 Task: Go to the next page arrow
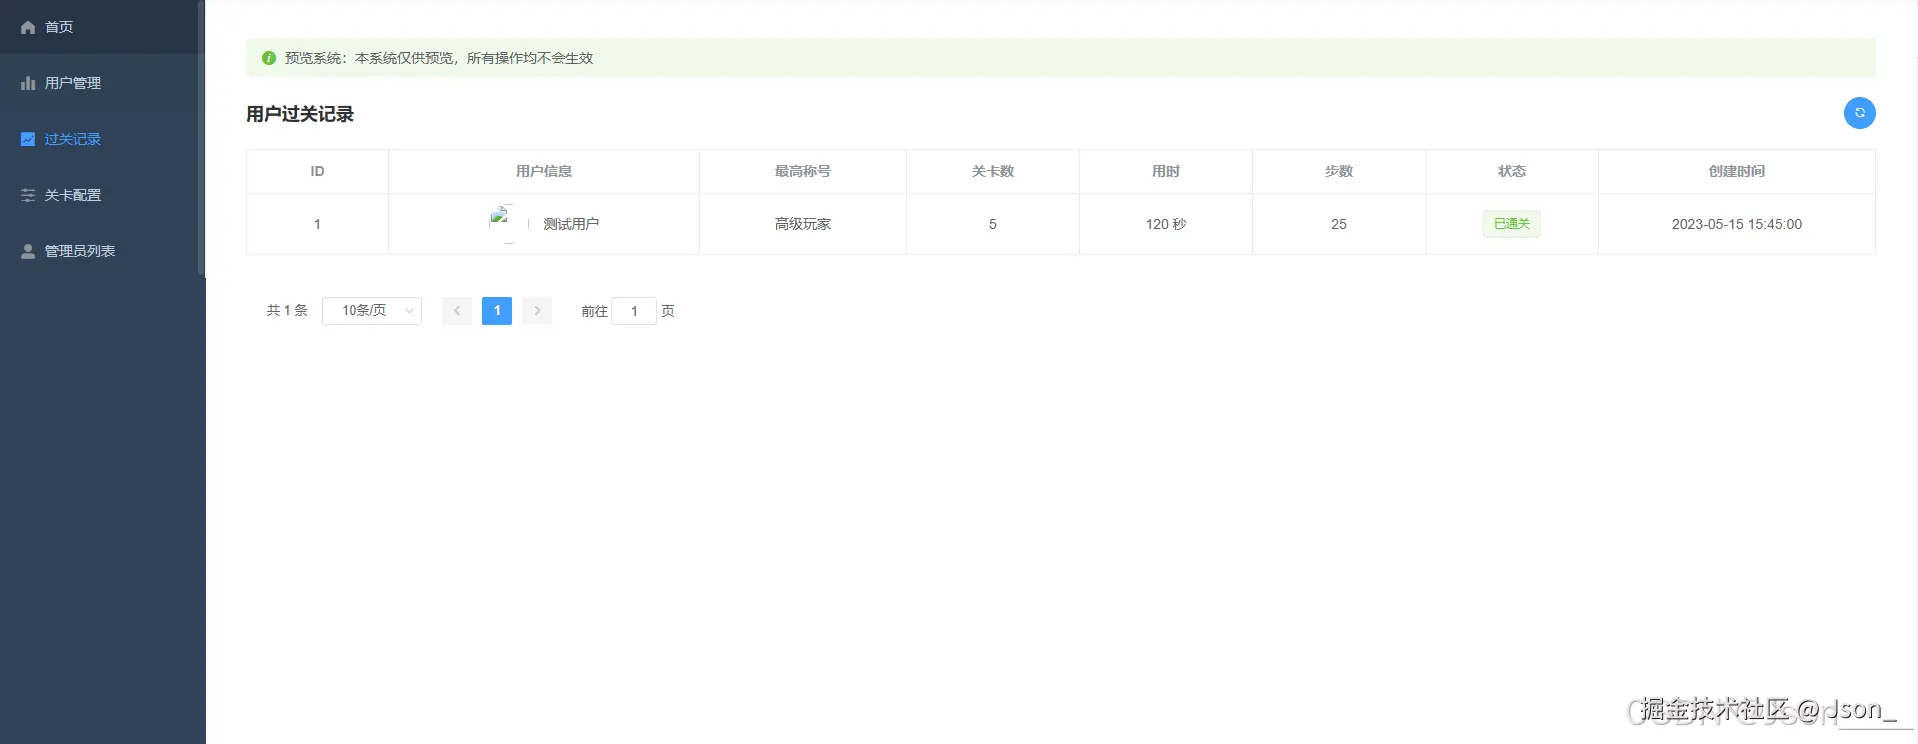coord(537,311)
